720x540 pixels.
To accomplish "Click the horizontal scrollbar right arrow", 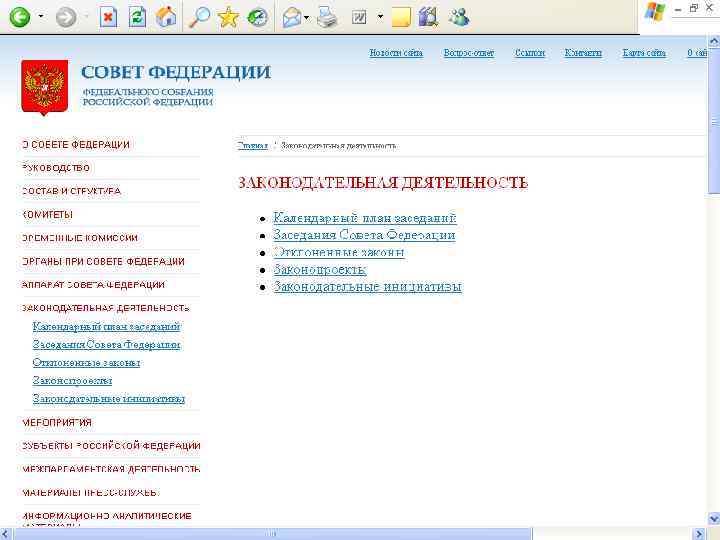I will (x=699, y=534).
